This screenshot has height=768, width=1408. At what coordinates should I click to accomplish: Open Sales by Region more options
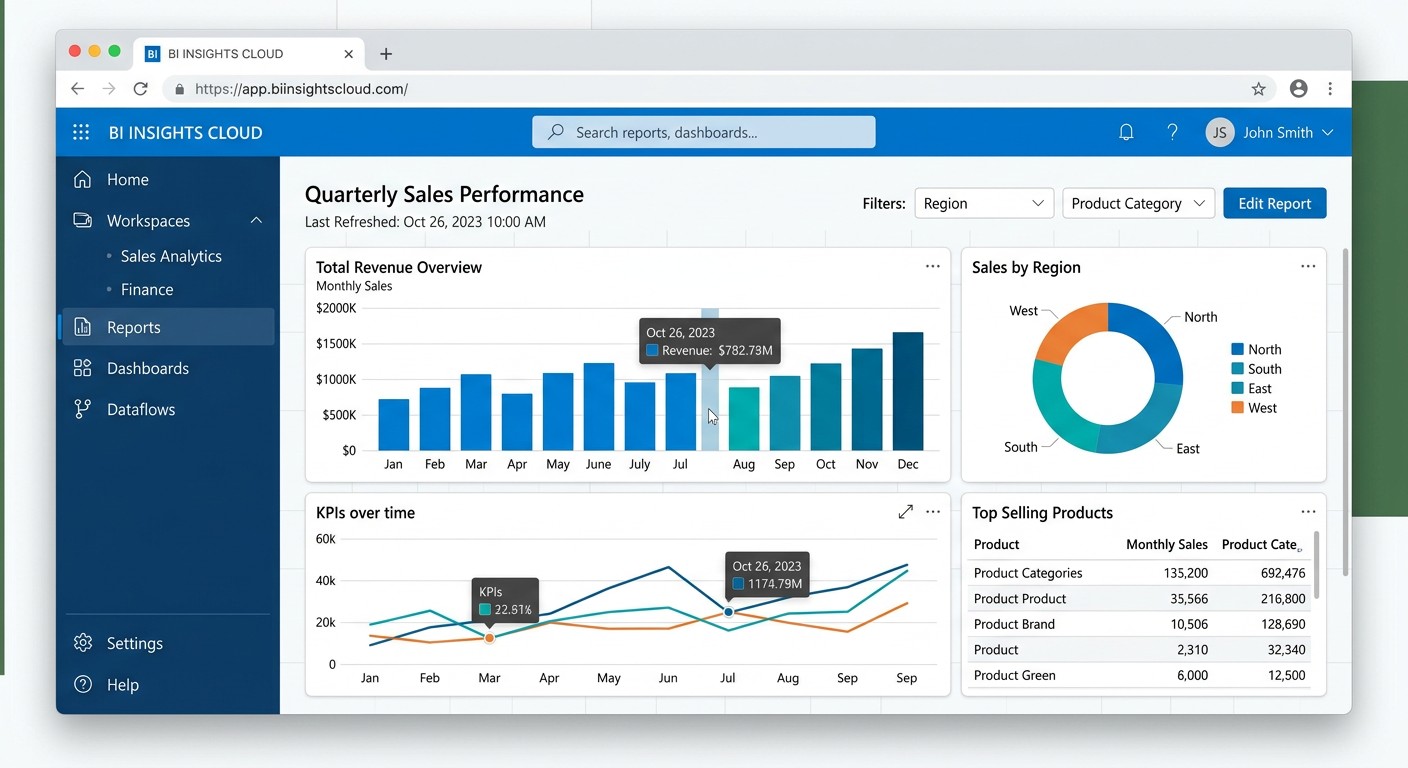(x=1308, y=266)
